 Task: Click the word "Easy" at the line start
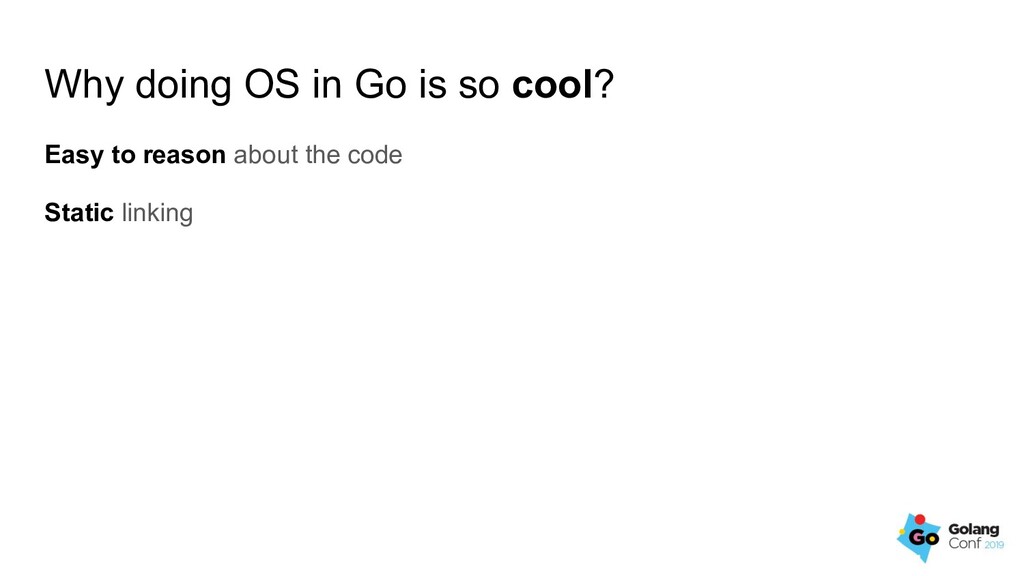(x=74, y=155)
